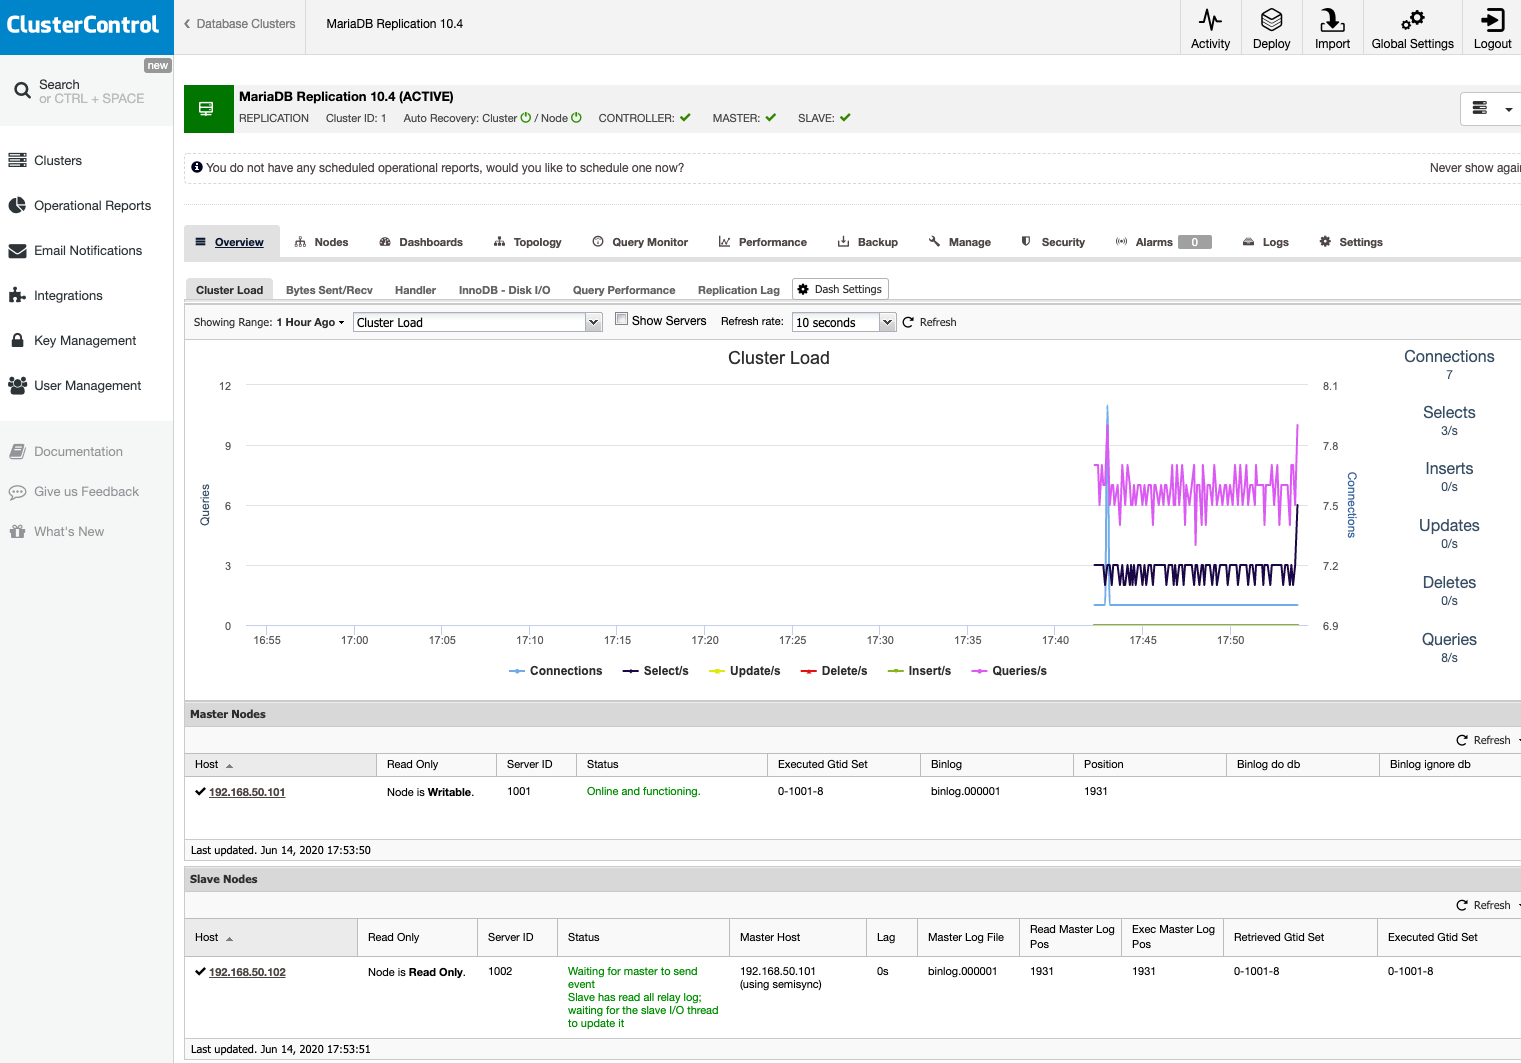
Task: Open the Logs tab
Action: [x=1265, y=242]
